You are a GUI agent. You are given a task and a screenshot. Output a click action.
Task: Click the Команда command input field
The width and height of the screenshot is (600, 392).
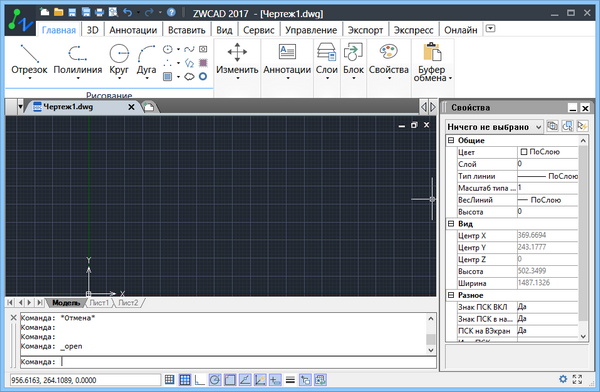pyautogui.click(x=248, y=362)
